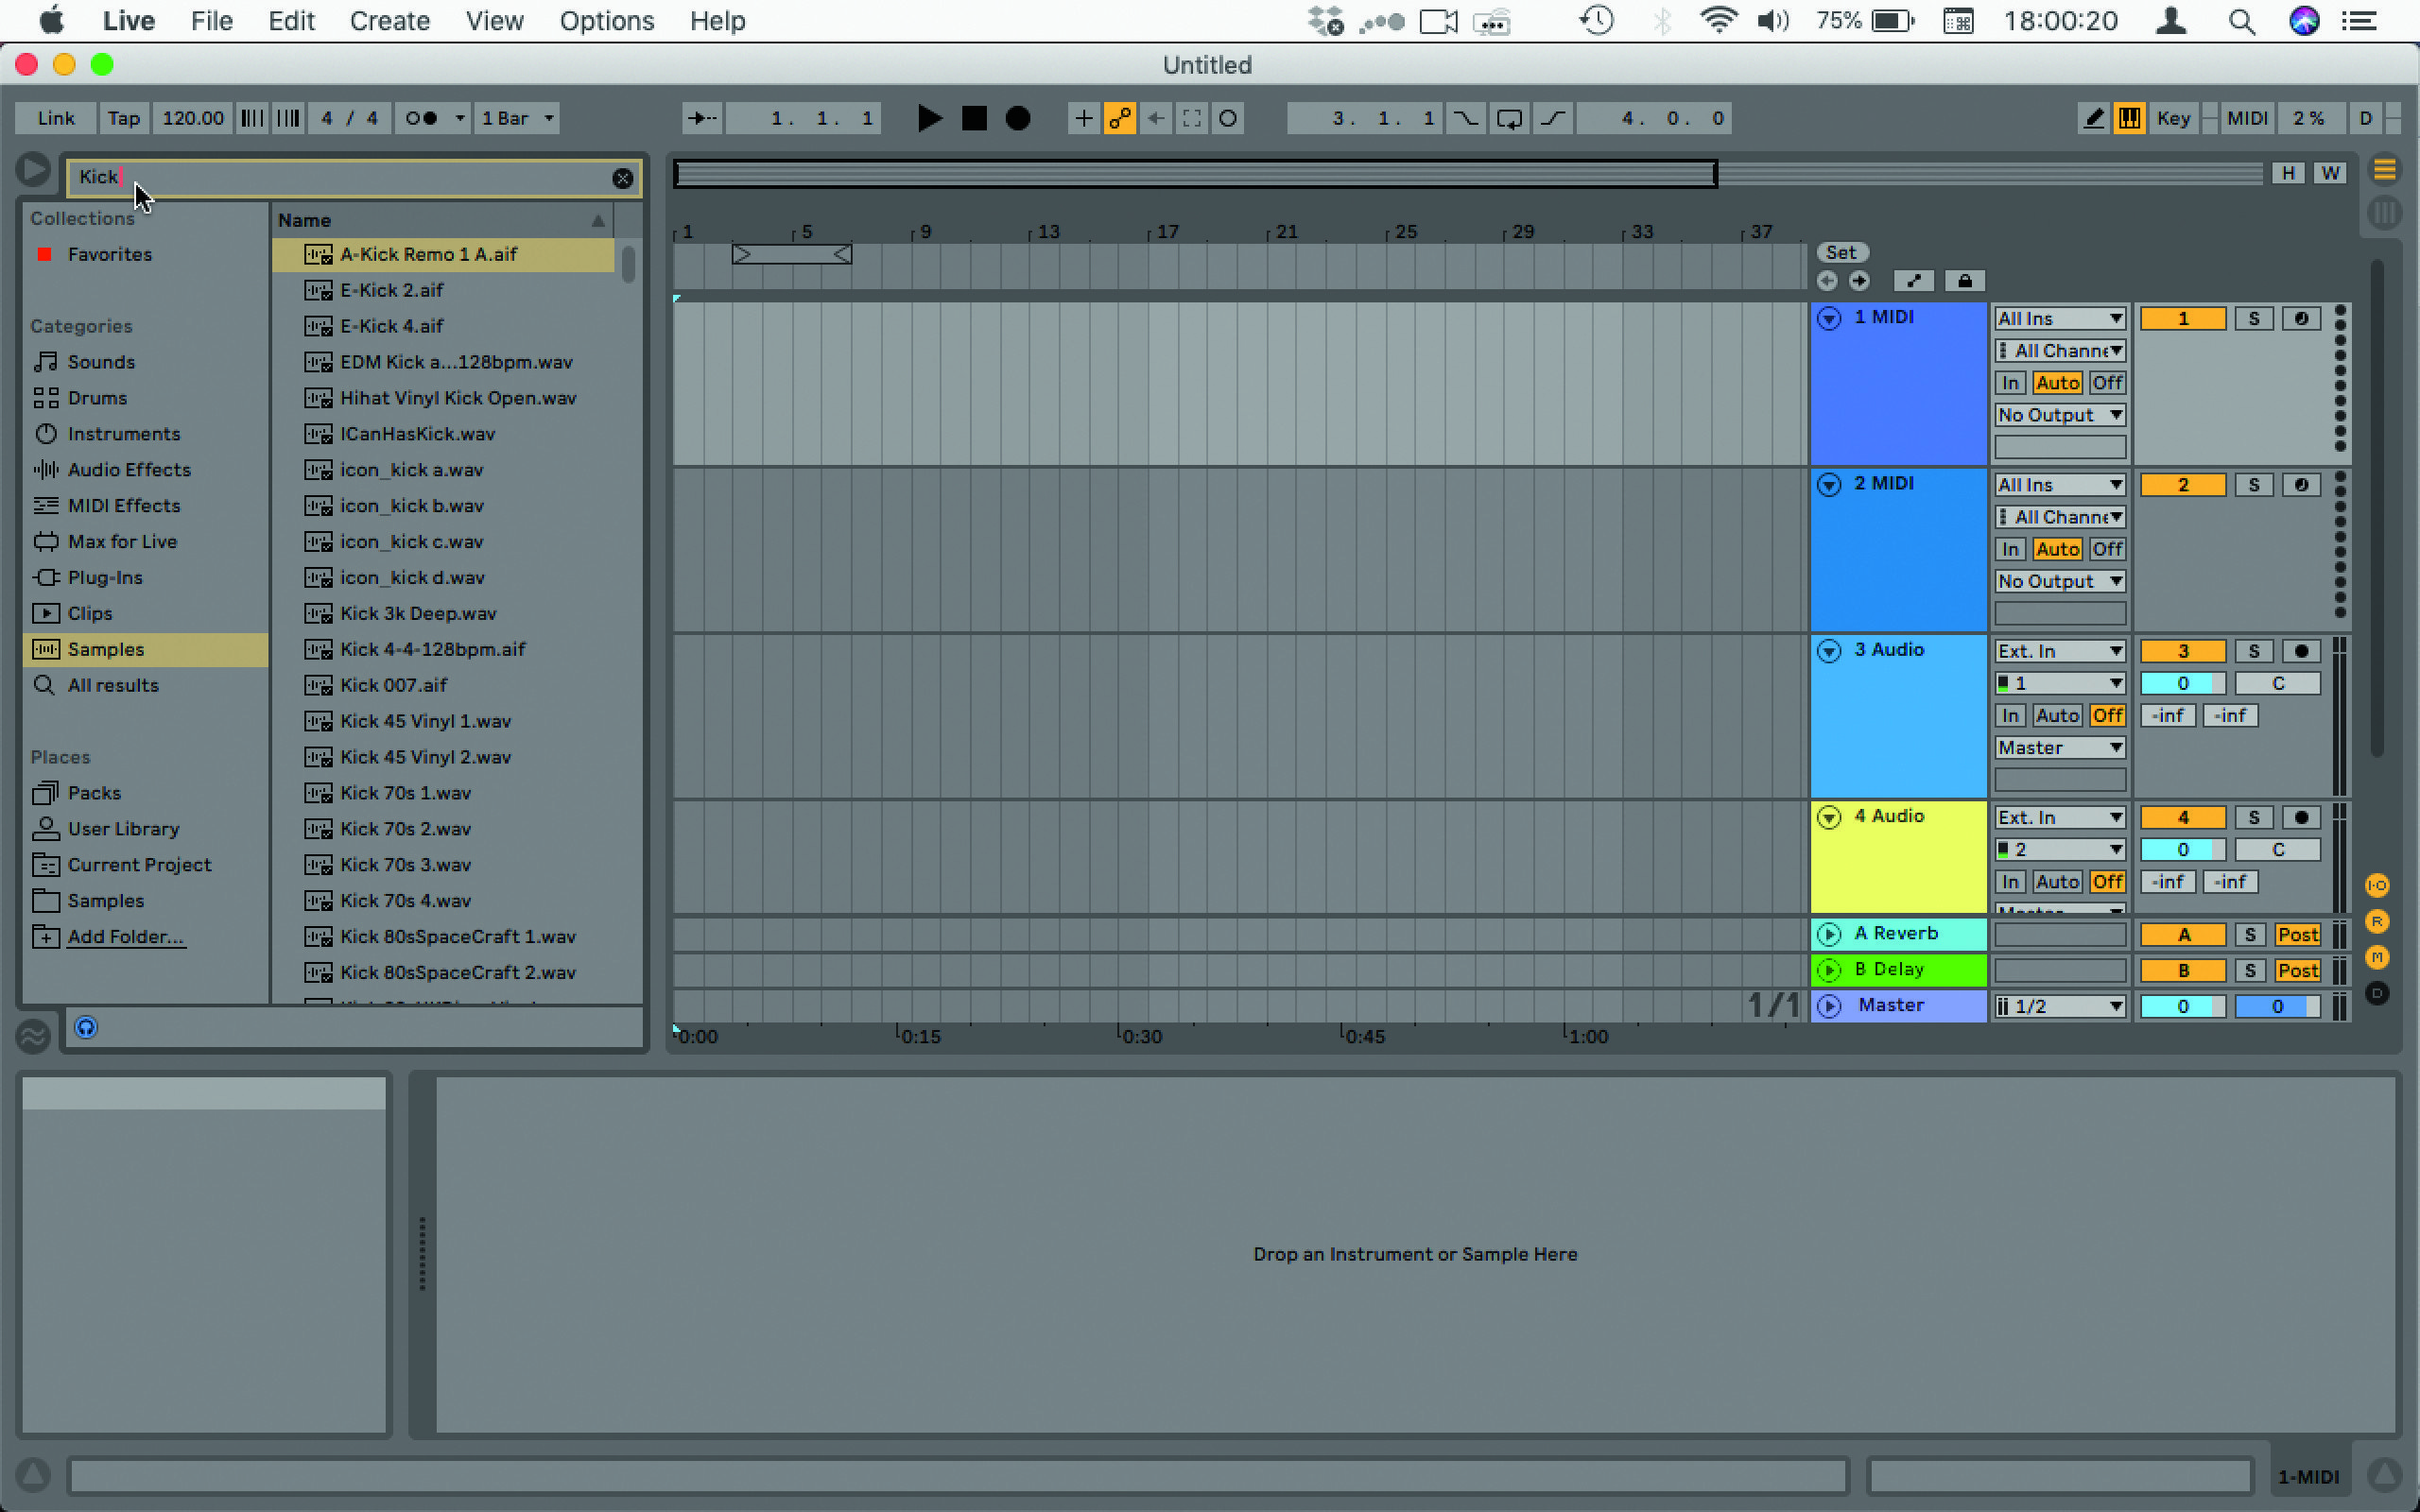Set 4 Audio monitor to In
Image resolution: width=2420 pixels, height=1512 pixels.
point(2010,882)
